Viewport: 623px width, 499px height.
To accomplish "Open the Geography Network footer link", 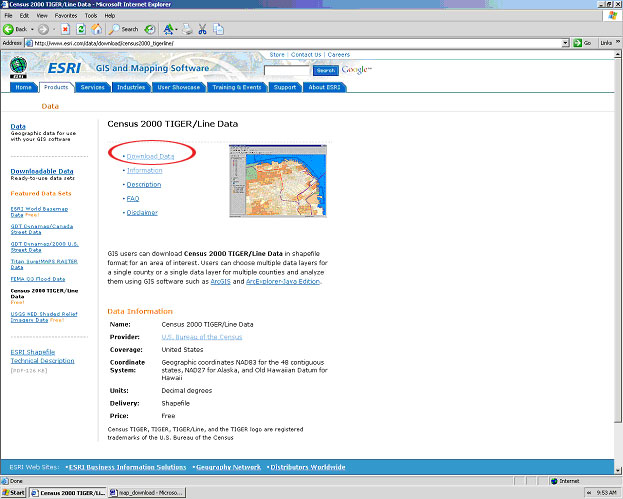I will click(228, 467).
